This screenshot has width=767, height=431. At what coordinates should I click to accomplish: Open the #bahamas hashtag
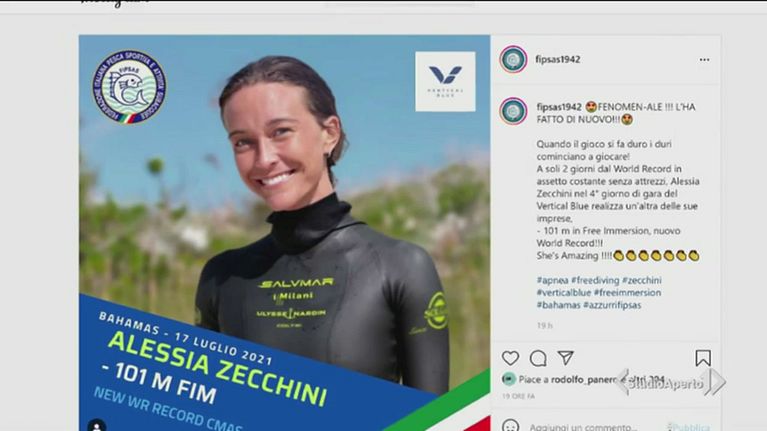click(x=558, y=305)
